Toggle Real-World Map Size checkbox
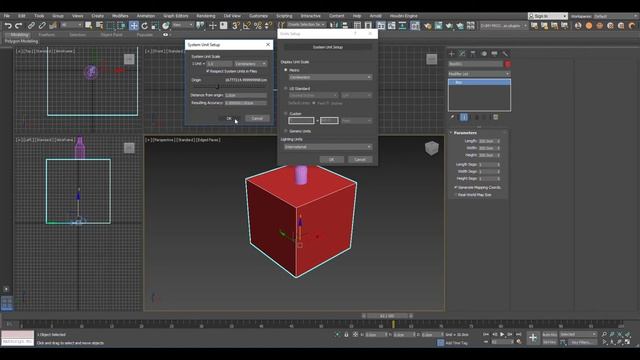Viewport: 640px width, 360px height. (x=456, y=195)
